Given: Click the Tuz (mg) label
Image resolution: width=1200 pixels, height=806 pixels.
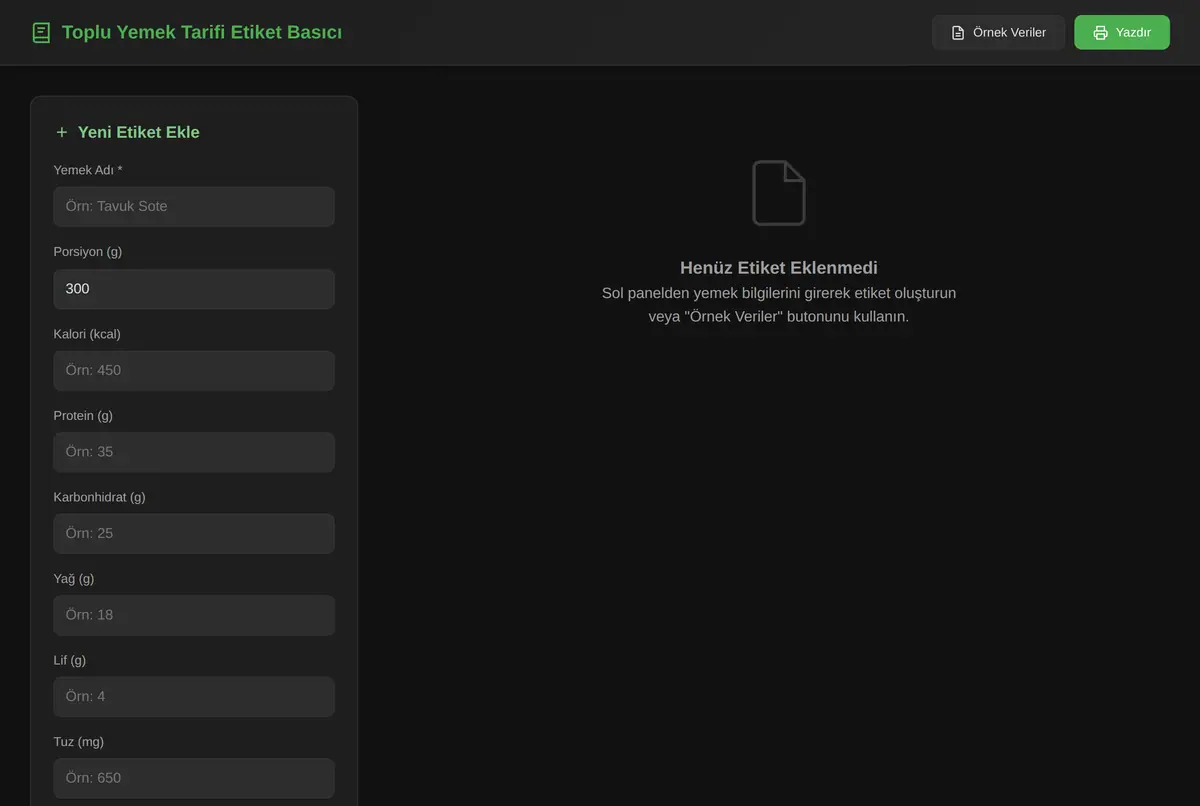Looking at the screenshot, I should pyautogui.click(x=79, y=742).
